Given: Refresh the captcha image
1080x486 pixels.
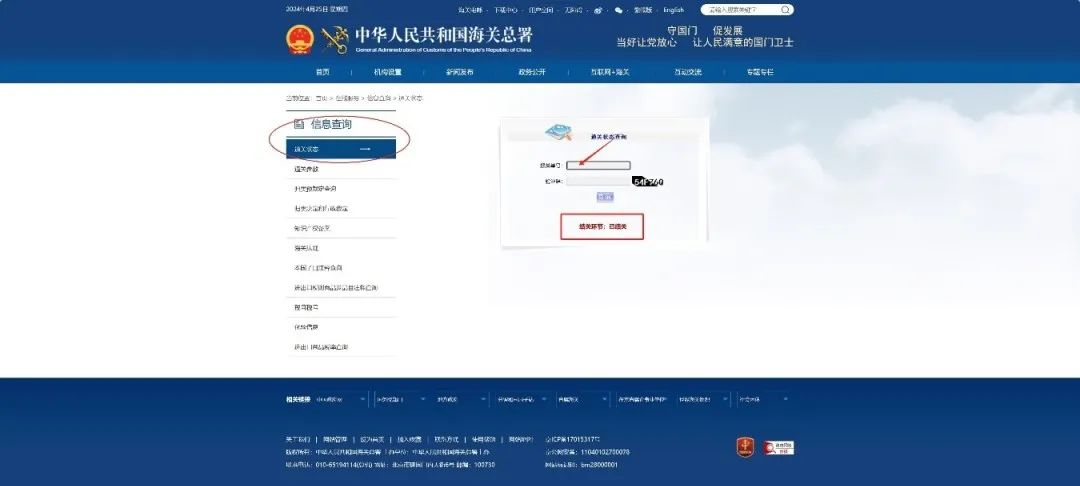Looking at the screenshot, I should pos(647,181).
